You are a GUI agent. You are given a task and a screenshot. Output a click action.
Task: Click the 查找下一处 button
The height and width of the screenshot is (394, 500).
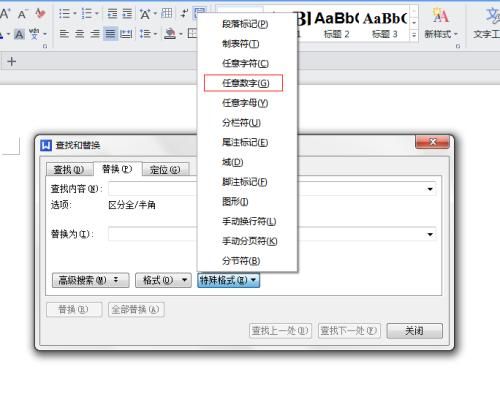point(349,331)
